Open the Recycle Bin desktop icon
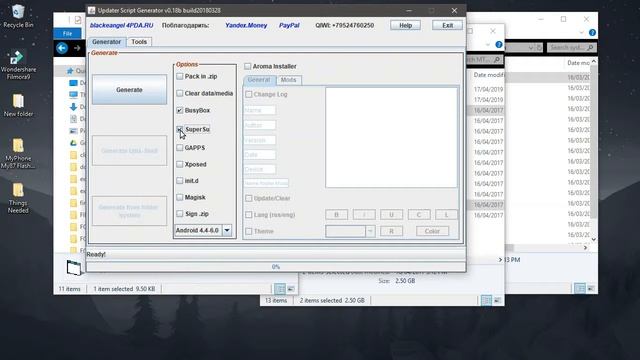Image resolution: width=640 pixels, height=360 pixels. (18, 16)
